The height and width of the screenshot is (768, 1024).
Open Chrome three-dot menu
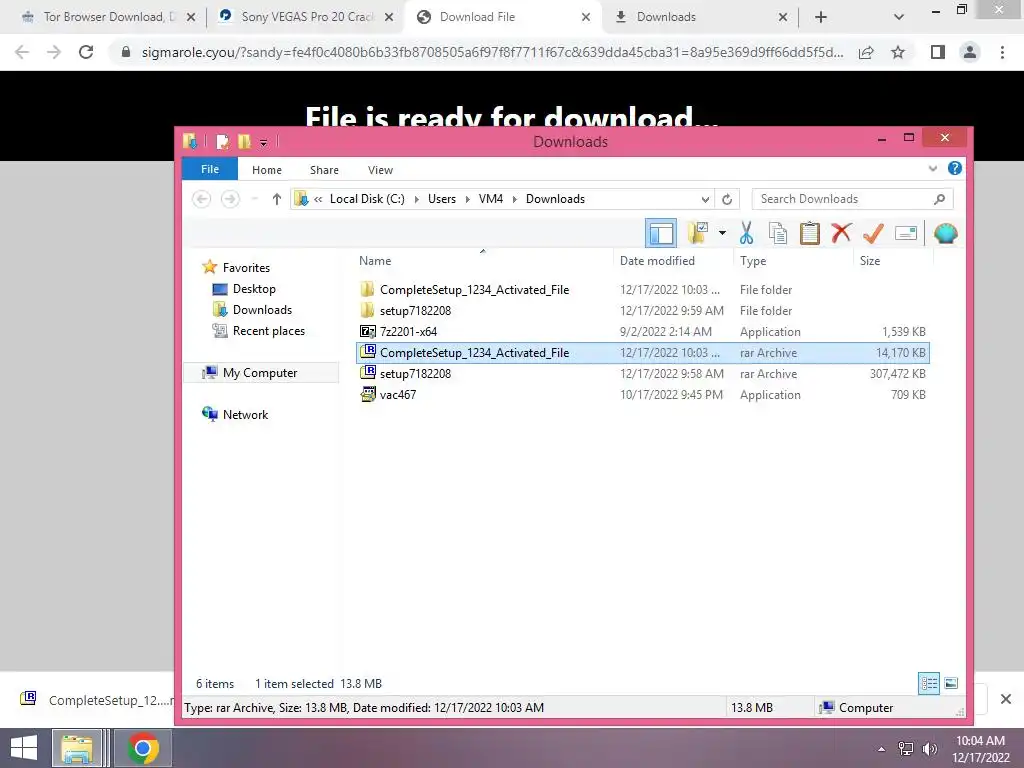1002,52
